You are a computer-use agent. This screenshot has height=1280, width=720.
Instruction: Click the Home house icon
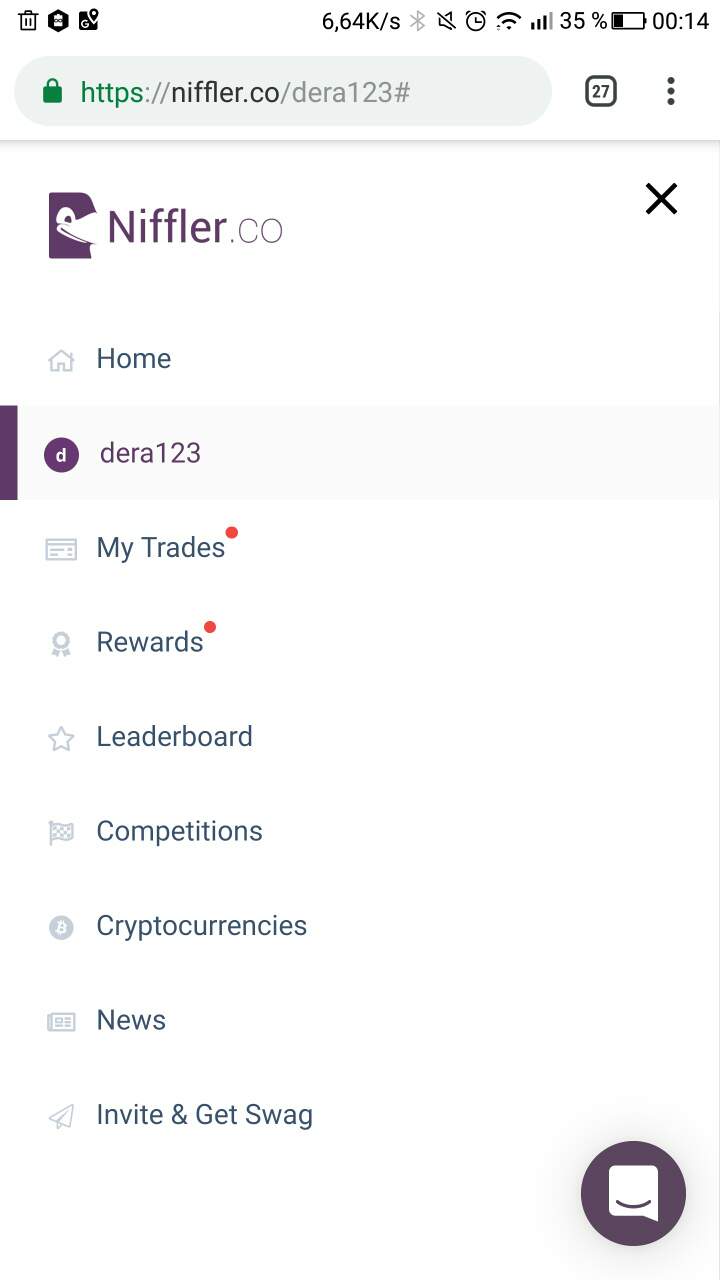point(61,360)
